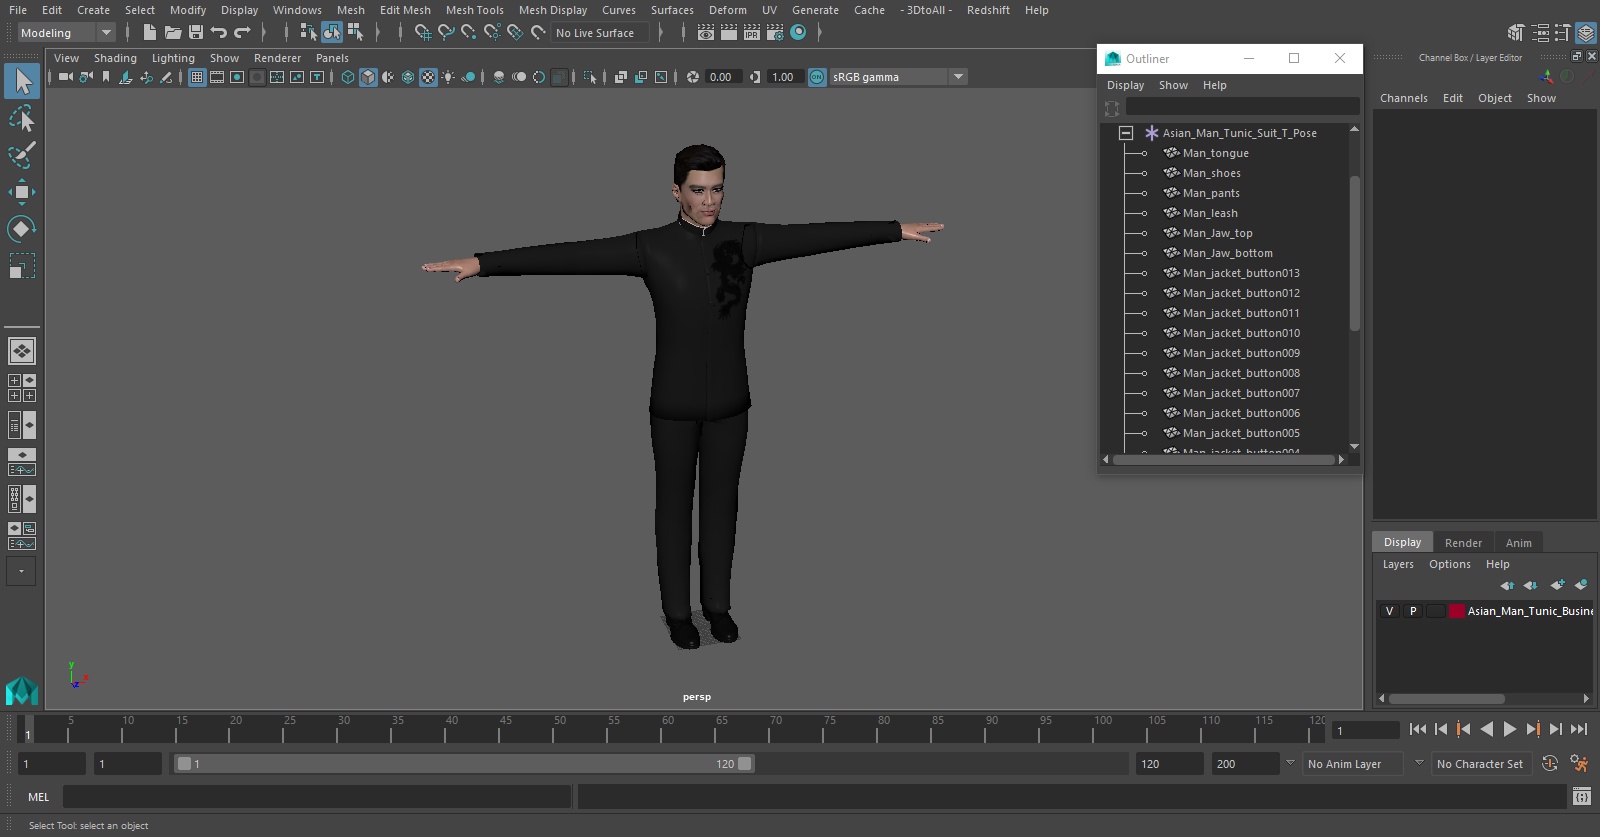Redo the last action
Image resolution: width=1600 pixels, height=837 pixels.
click(242, 33)
